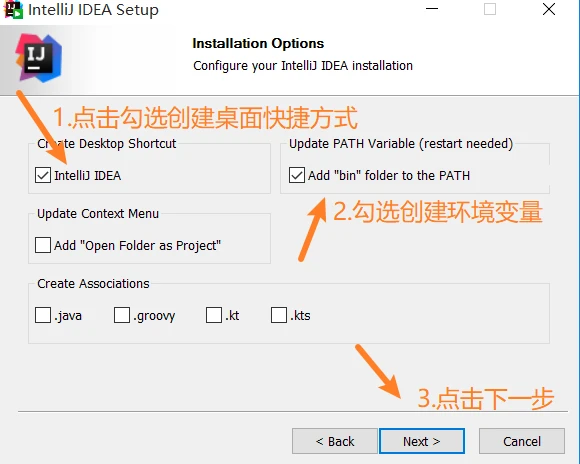
Task: Minimize the Setup window
Action: pyautogui.click(x=432, y=9)
